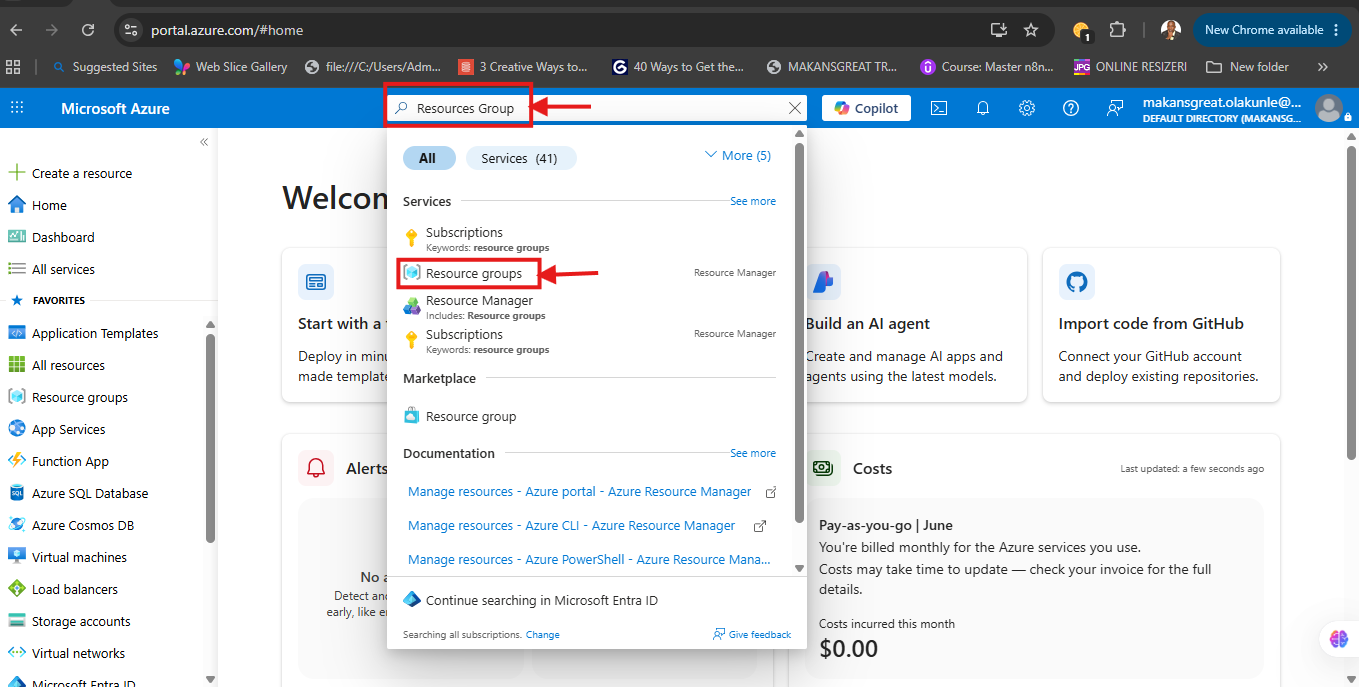Click the Help question mark icon
Image resolution: width=1359 pixels, height=687 pixels.
click(1071, 108)
